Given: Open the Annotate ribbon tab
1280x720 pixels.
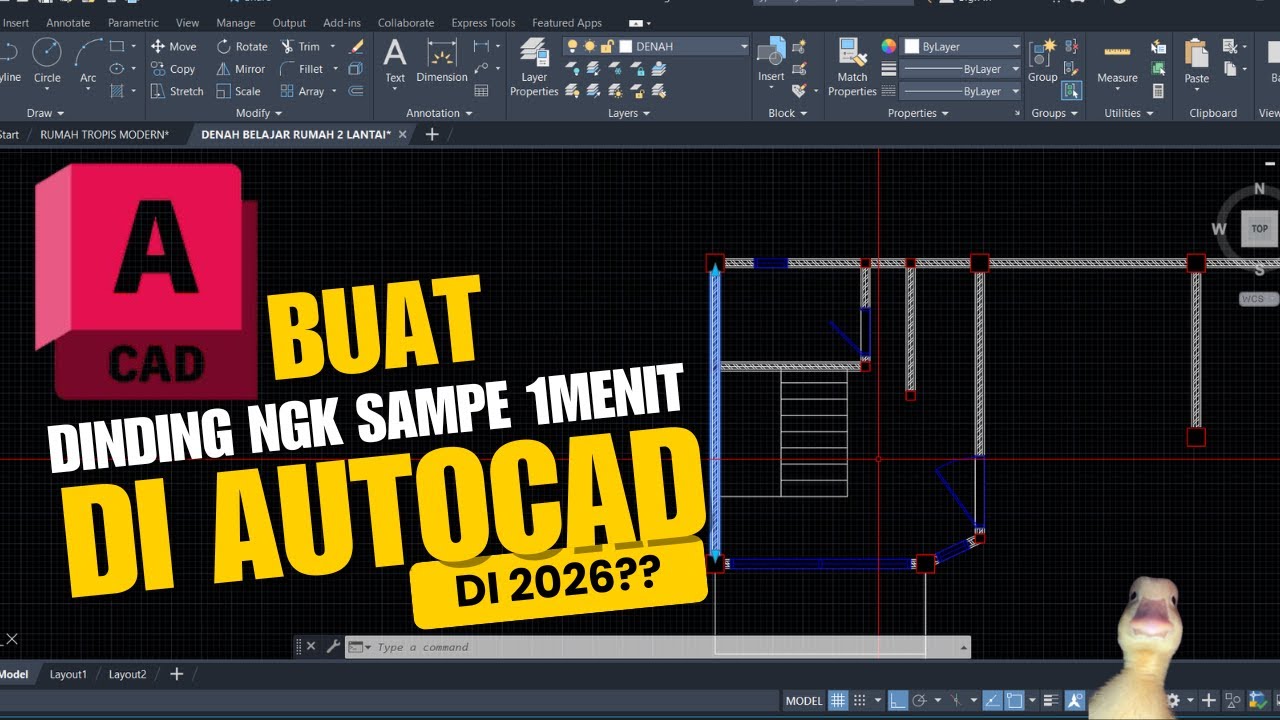Looking at the screenshot, I should 68,23.
